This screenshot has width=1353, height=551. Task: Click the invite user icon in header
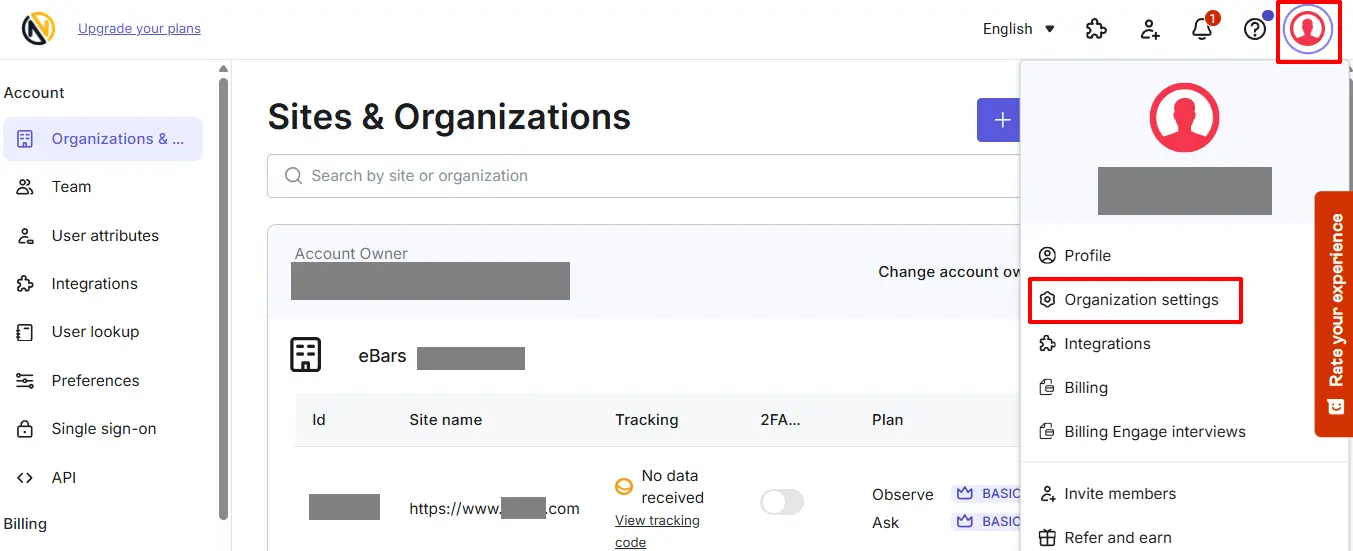click(1150, 29)
